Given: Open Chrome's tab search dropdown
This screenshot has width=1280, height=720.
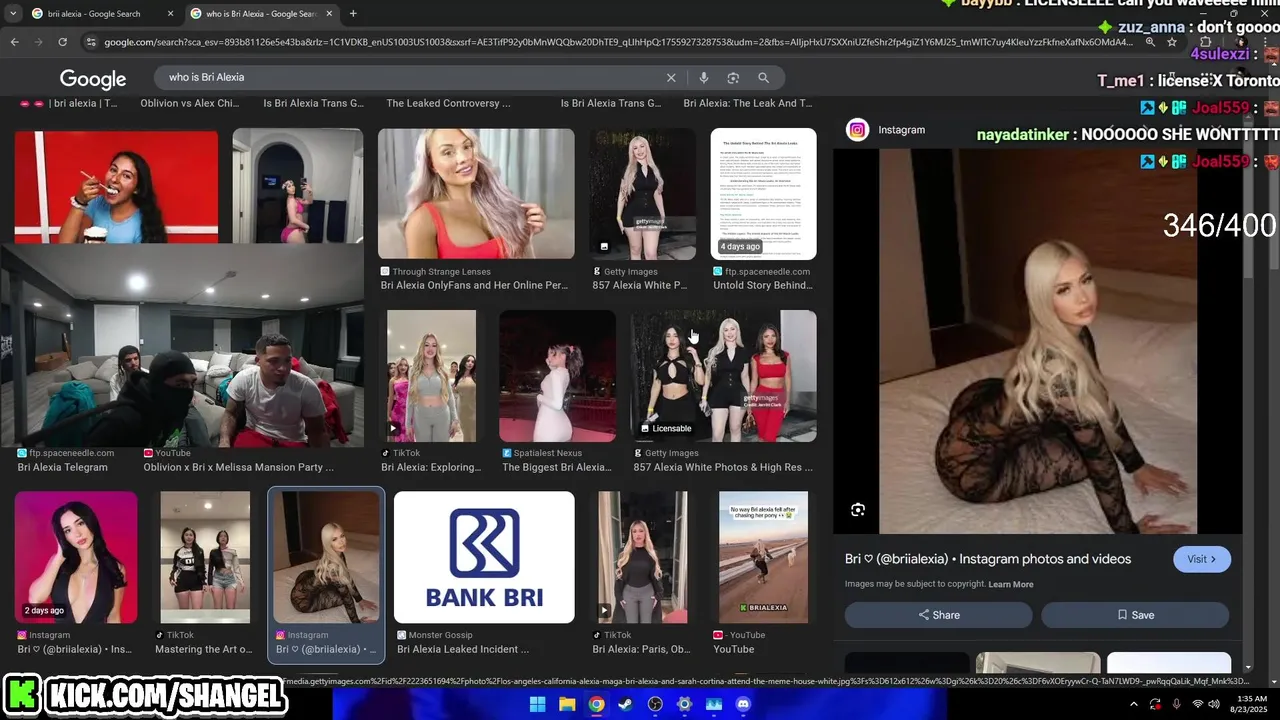Looking at the screenshot, I should pyautogui.click(x=13, y=14).
